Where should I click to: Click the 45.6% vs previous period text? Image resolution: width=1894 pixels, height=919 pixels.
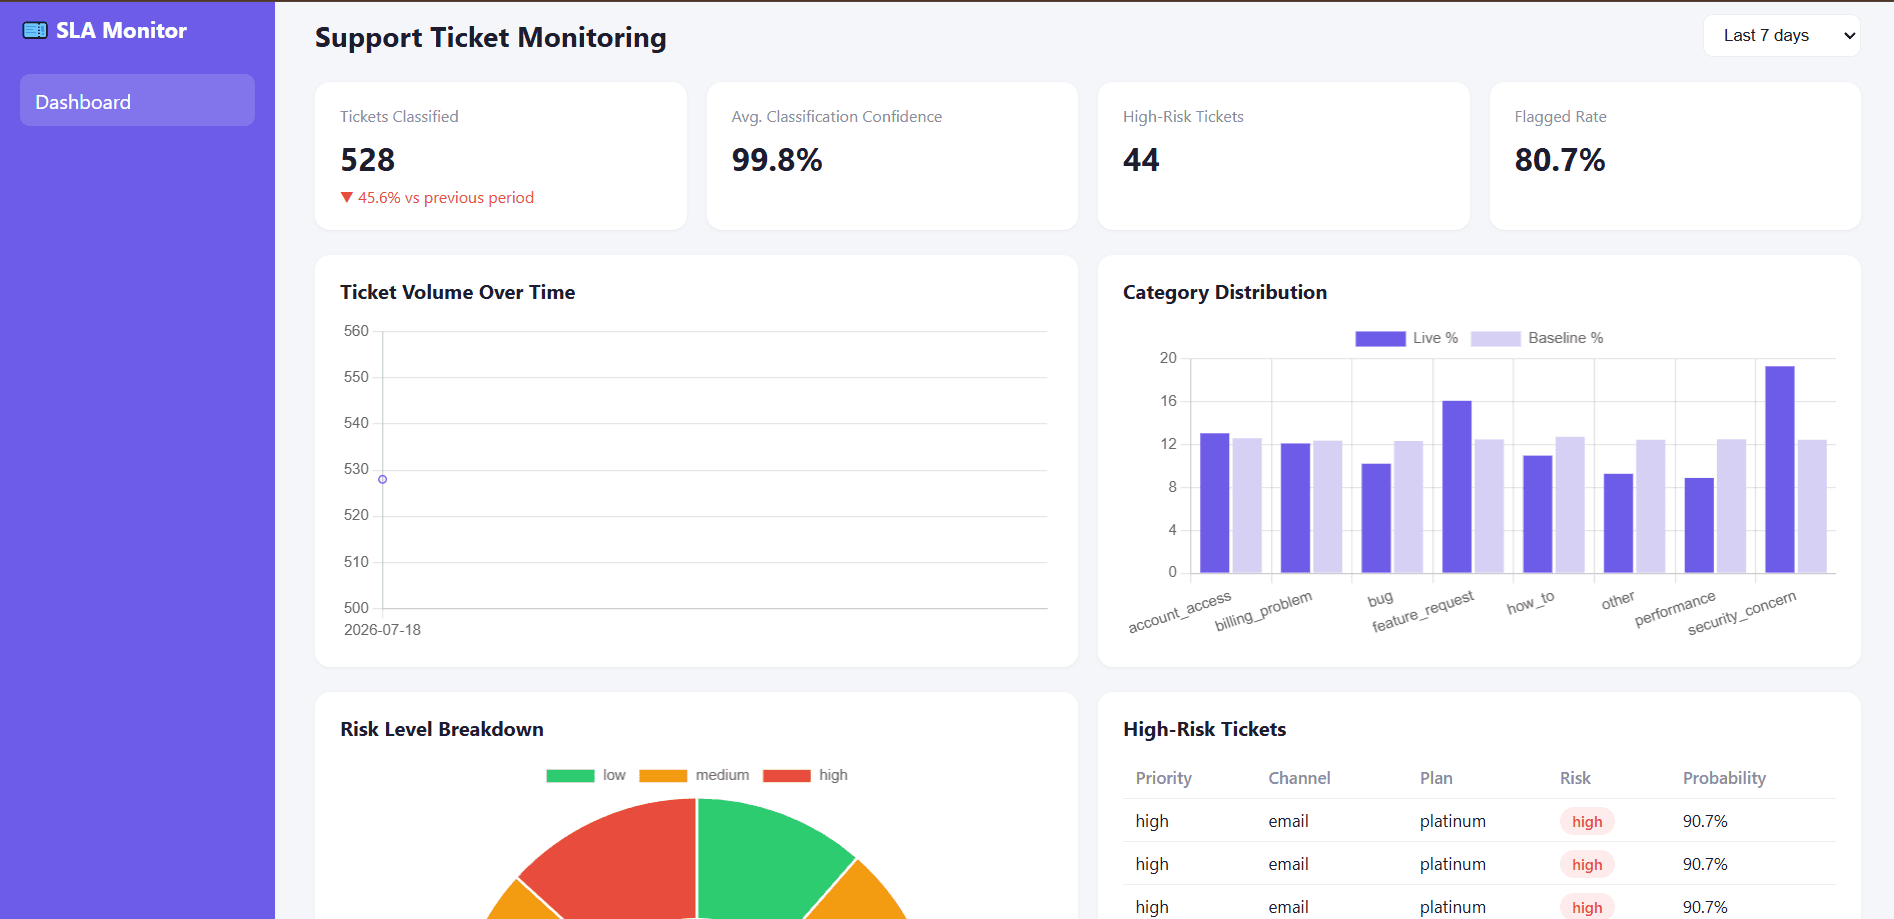tap(446, 198)
